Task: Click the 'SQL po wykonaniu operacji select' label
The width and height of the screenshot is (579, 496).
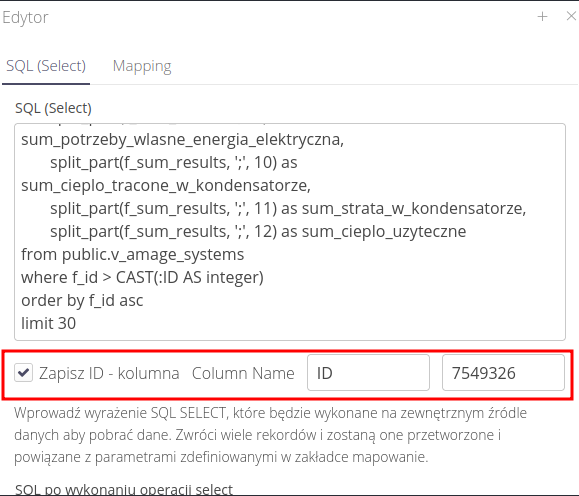Action: point(124,489)
